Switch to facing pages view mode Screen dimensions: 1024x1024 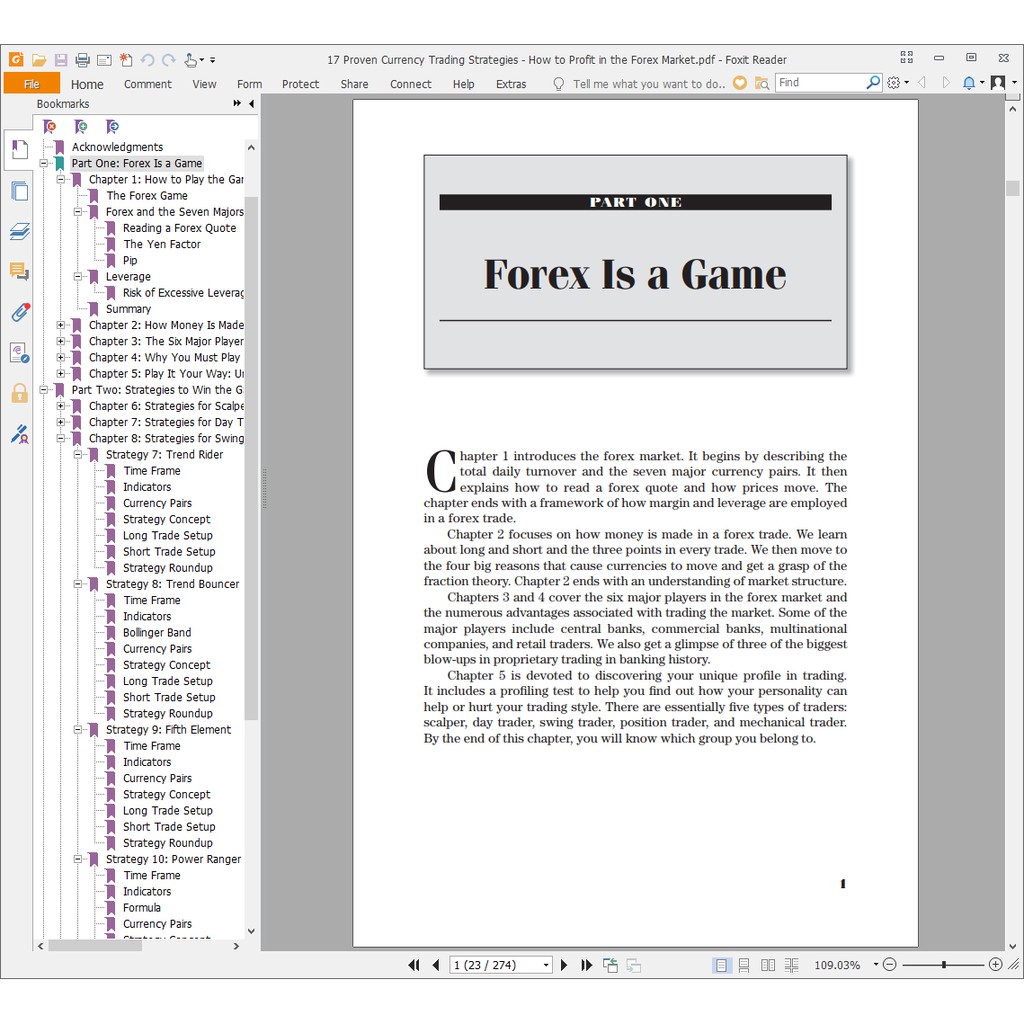tap(768, 965)
